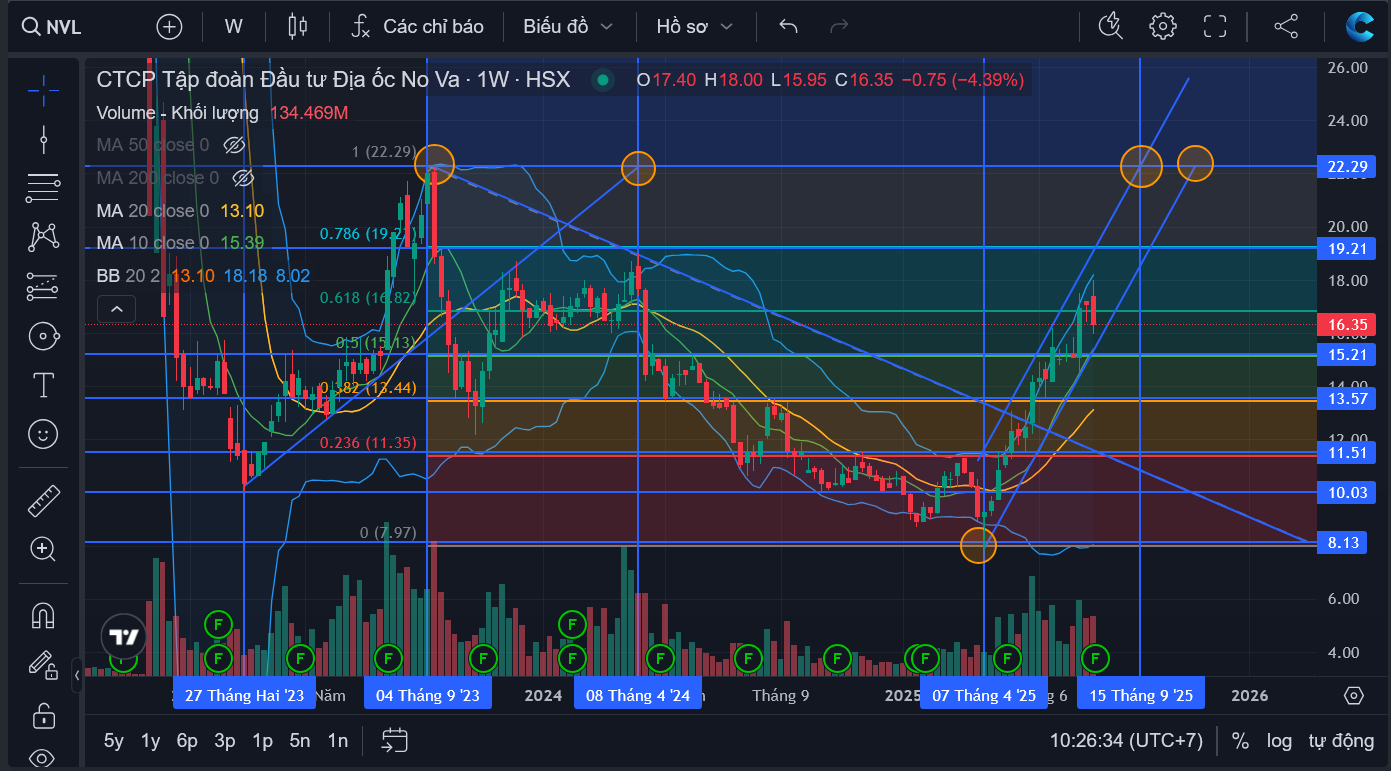Select the 15 Tháng 9 '25 date marker

click(1141, 695)
